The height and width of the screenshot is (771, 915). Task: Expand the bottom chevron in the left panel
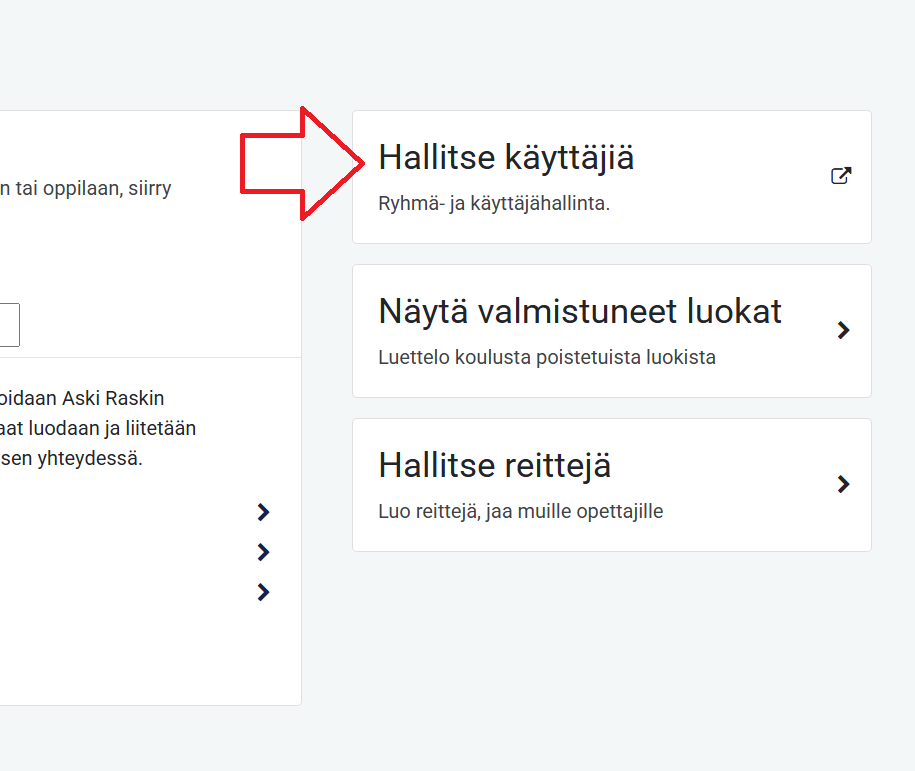(x=263, y=592)
